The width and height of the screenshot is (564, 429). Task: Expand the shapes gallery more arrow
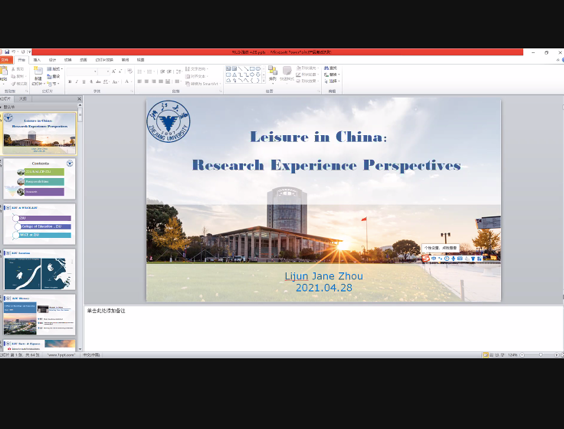(x=264, y=81)
